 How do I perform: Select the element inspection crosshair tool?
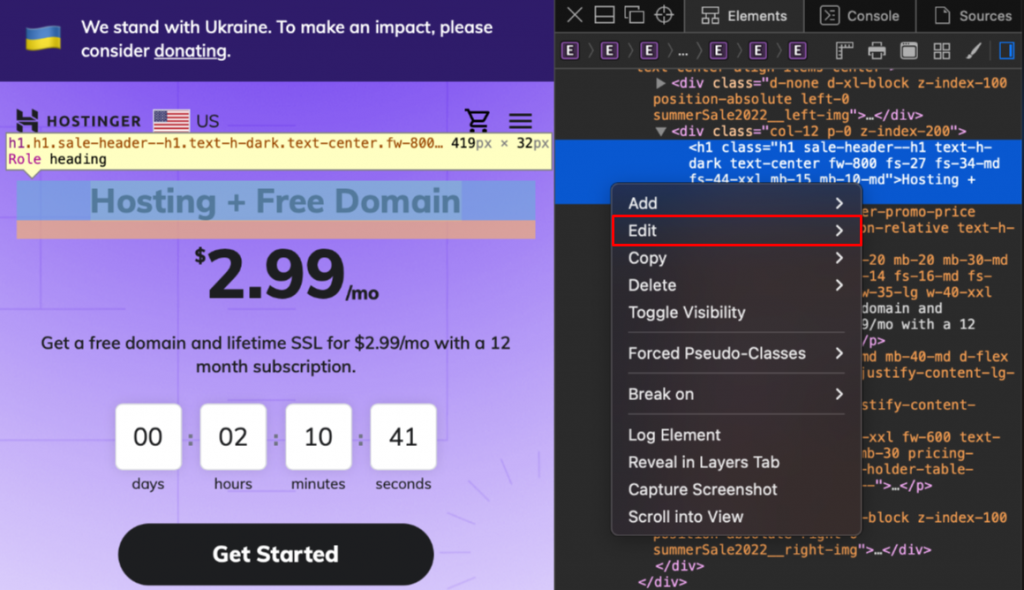click(663, 15)
